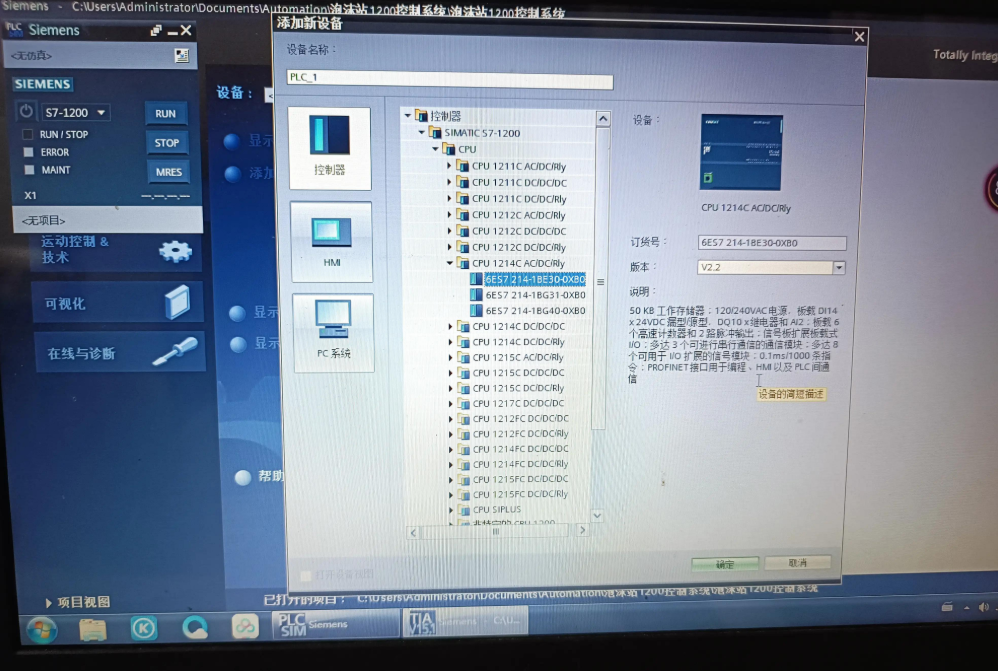Open 运动控制 & 技术 portal section
This screenshot has height=671, width=998.
(x=116, y=249)
